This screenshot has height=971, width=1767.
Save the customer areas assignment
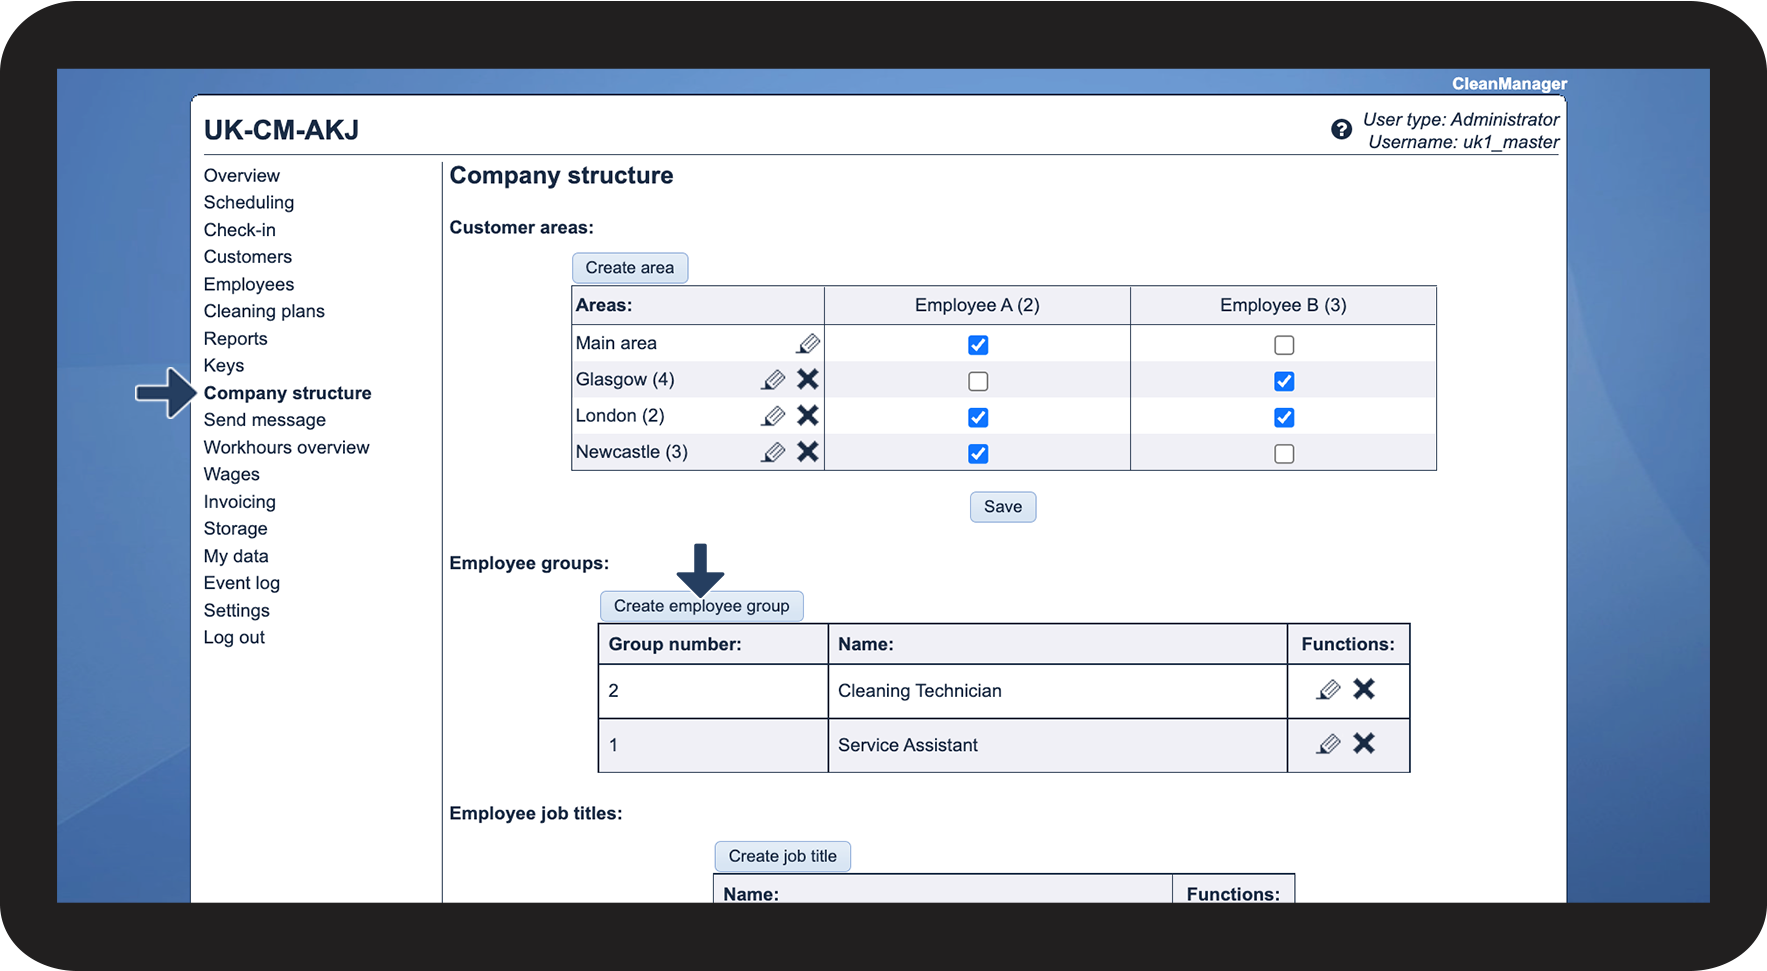tap(1002, 507)
